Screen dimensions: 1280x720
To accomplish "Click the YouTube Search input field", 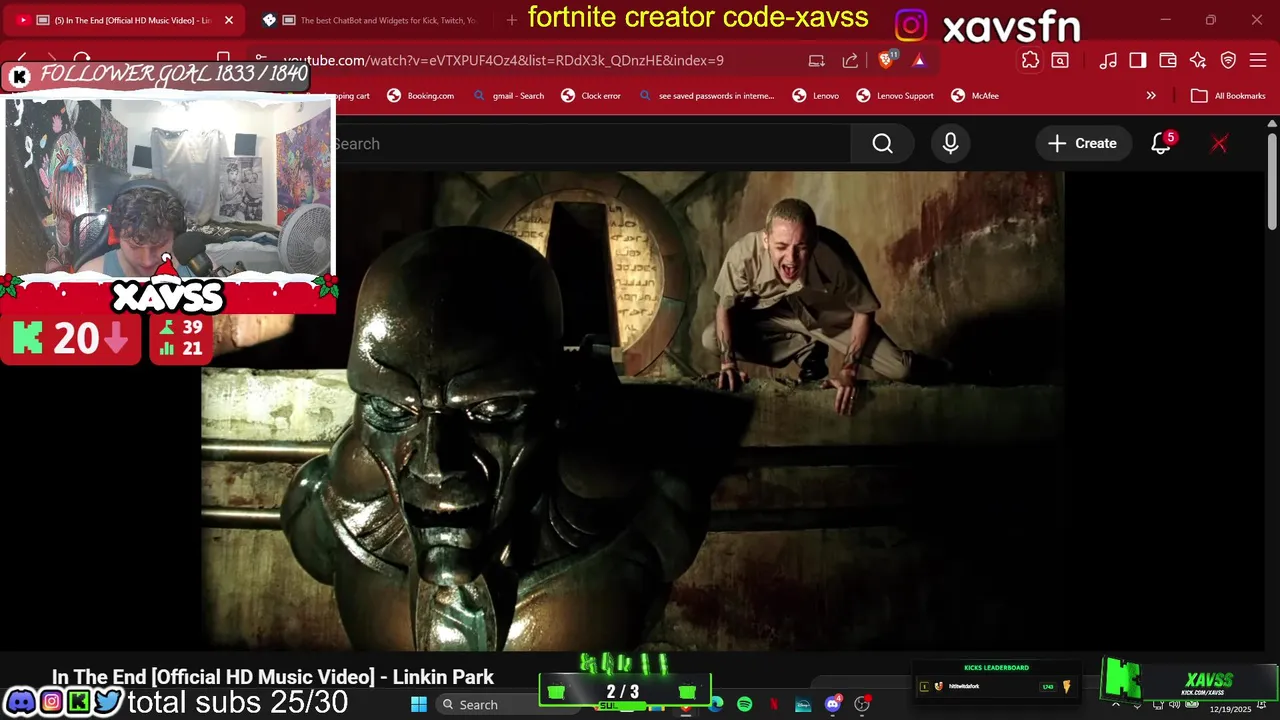I will (x=592, y=143).
